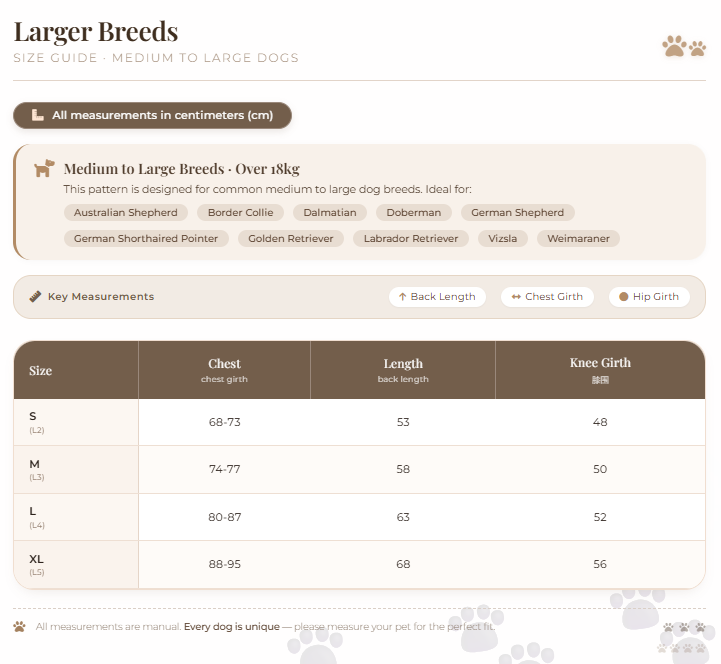Select the XL (L5) size row label
This screenshot has height=664, width=721.
[76, 565]
